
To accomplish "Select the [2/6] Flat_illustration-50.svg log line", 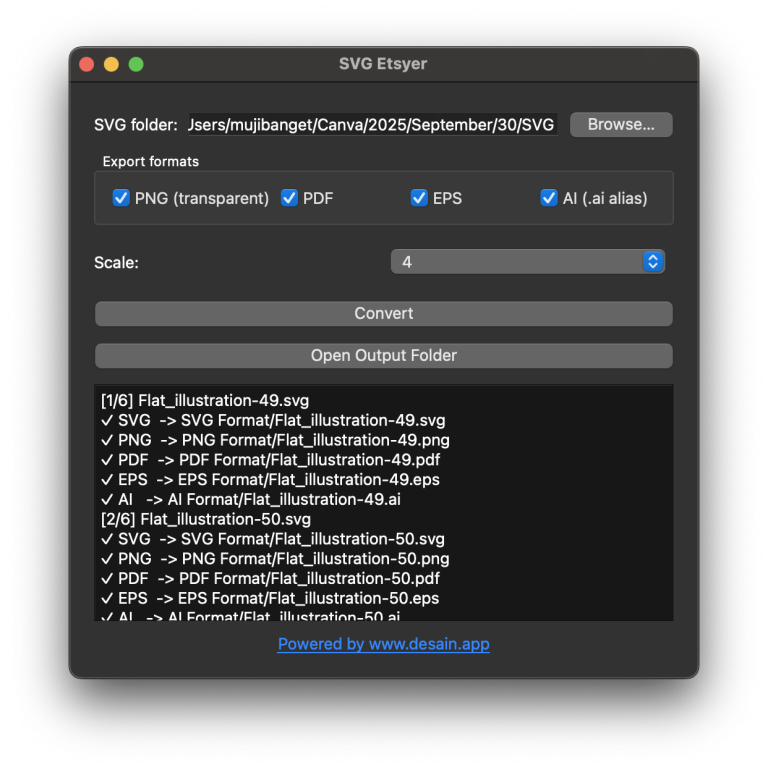I will click(206, 519).
